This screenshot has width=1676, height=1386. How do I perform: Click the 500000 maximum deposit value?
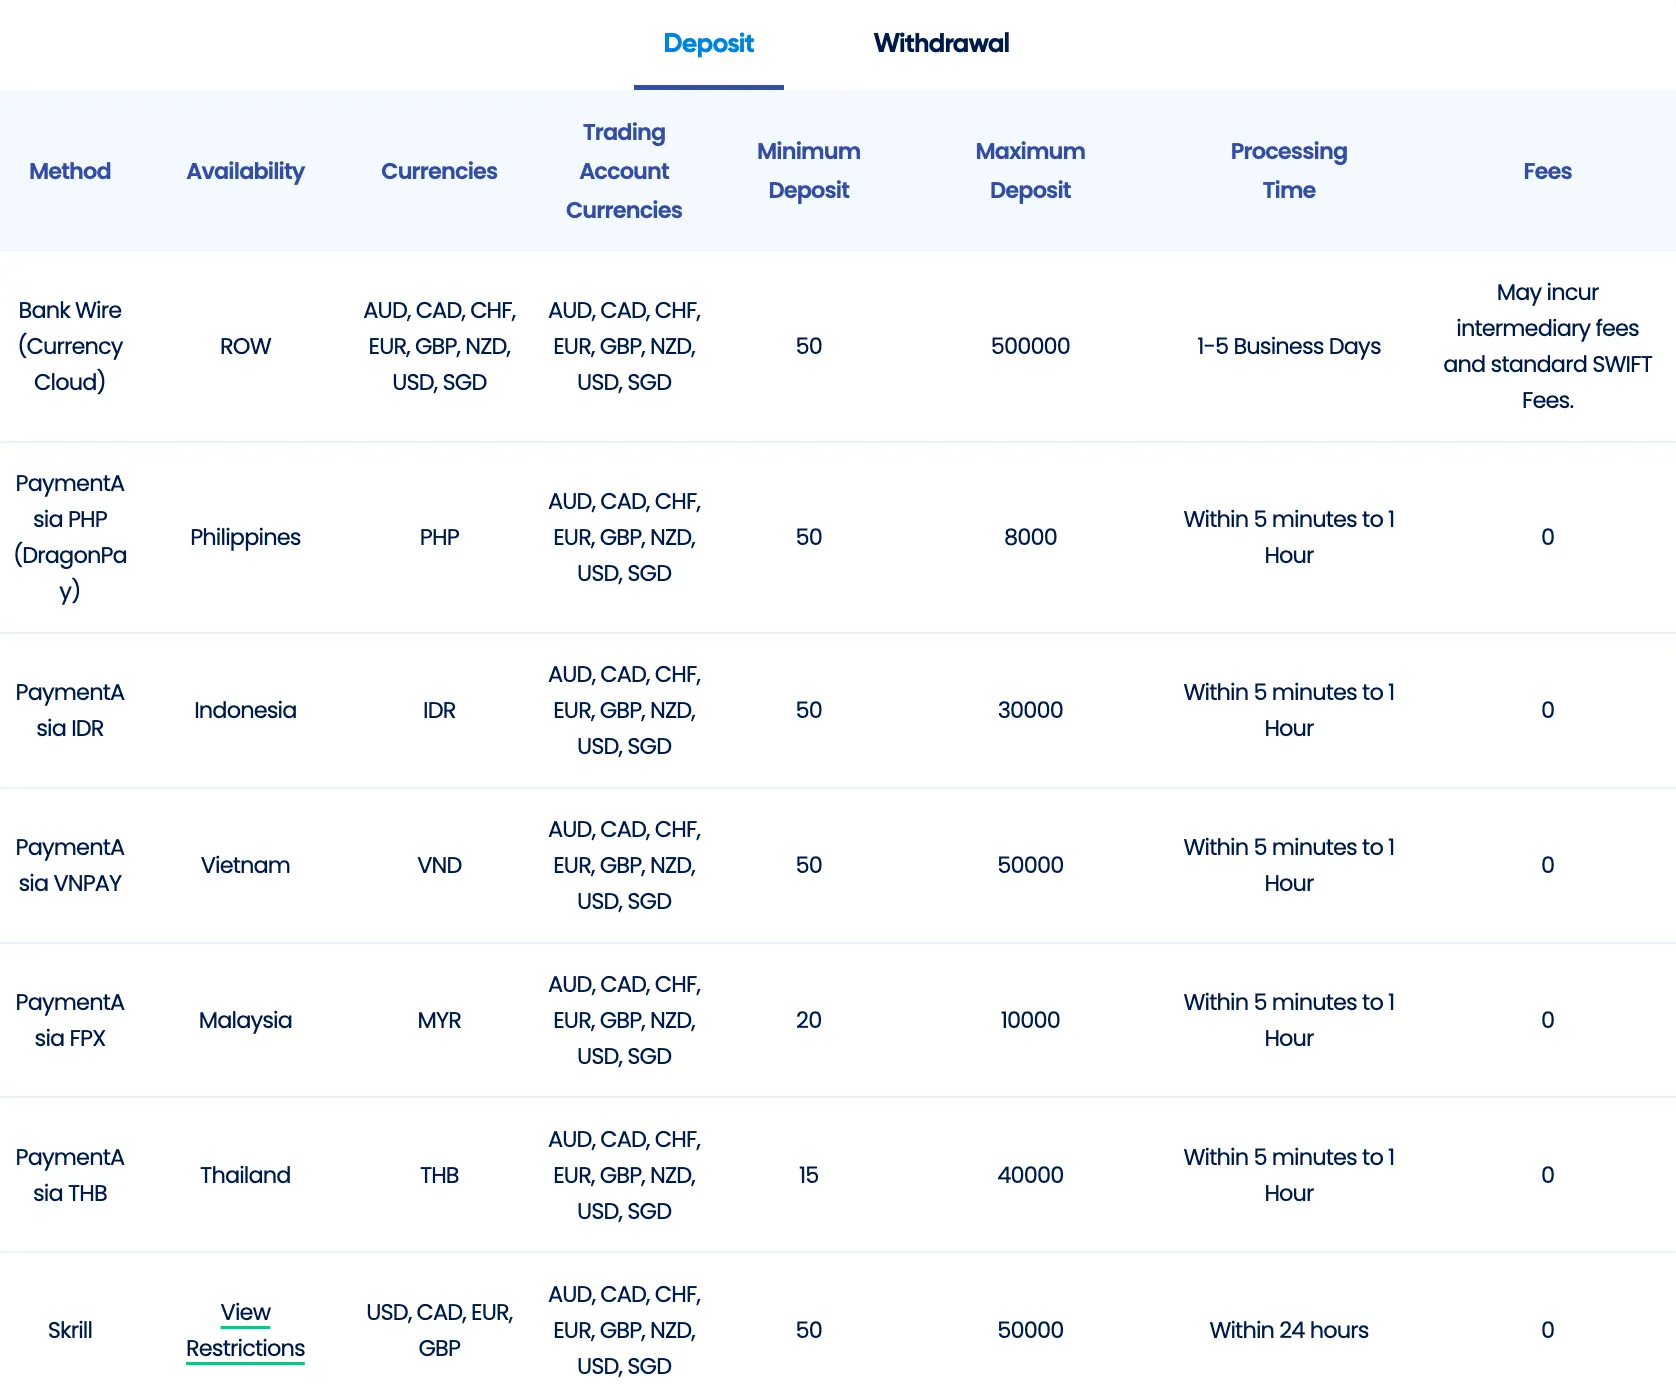coord(1030,346)
